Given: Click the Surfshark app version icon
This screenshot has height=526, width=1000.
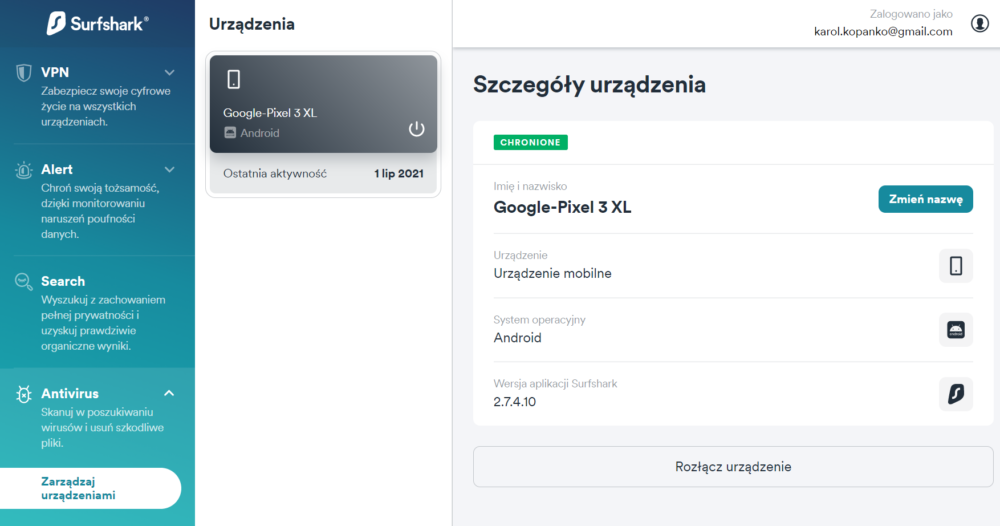Looking at the screenshot, I should click(955, 394).
